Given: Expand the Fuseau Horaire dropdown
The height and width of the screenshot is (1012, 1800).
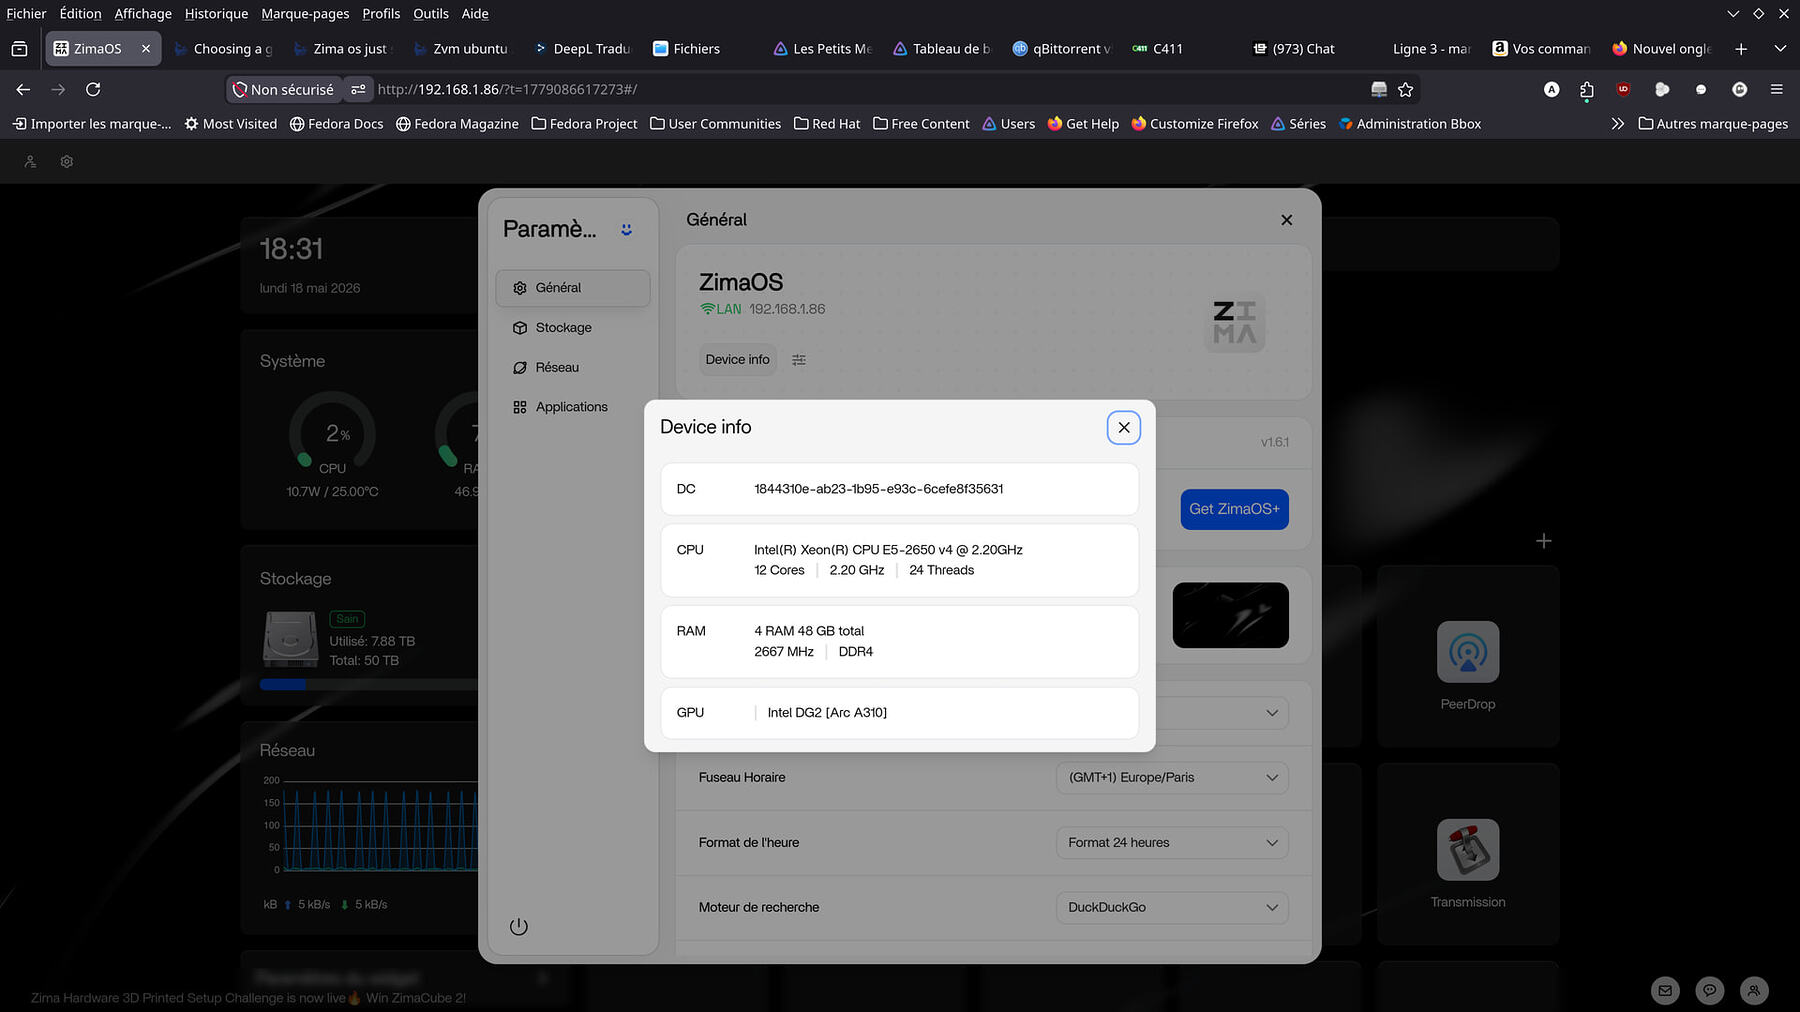Looking at the screenshot, I should click(x=1171, y=778).
